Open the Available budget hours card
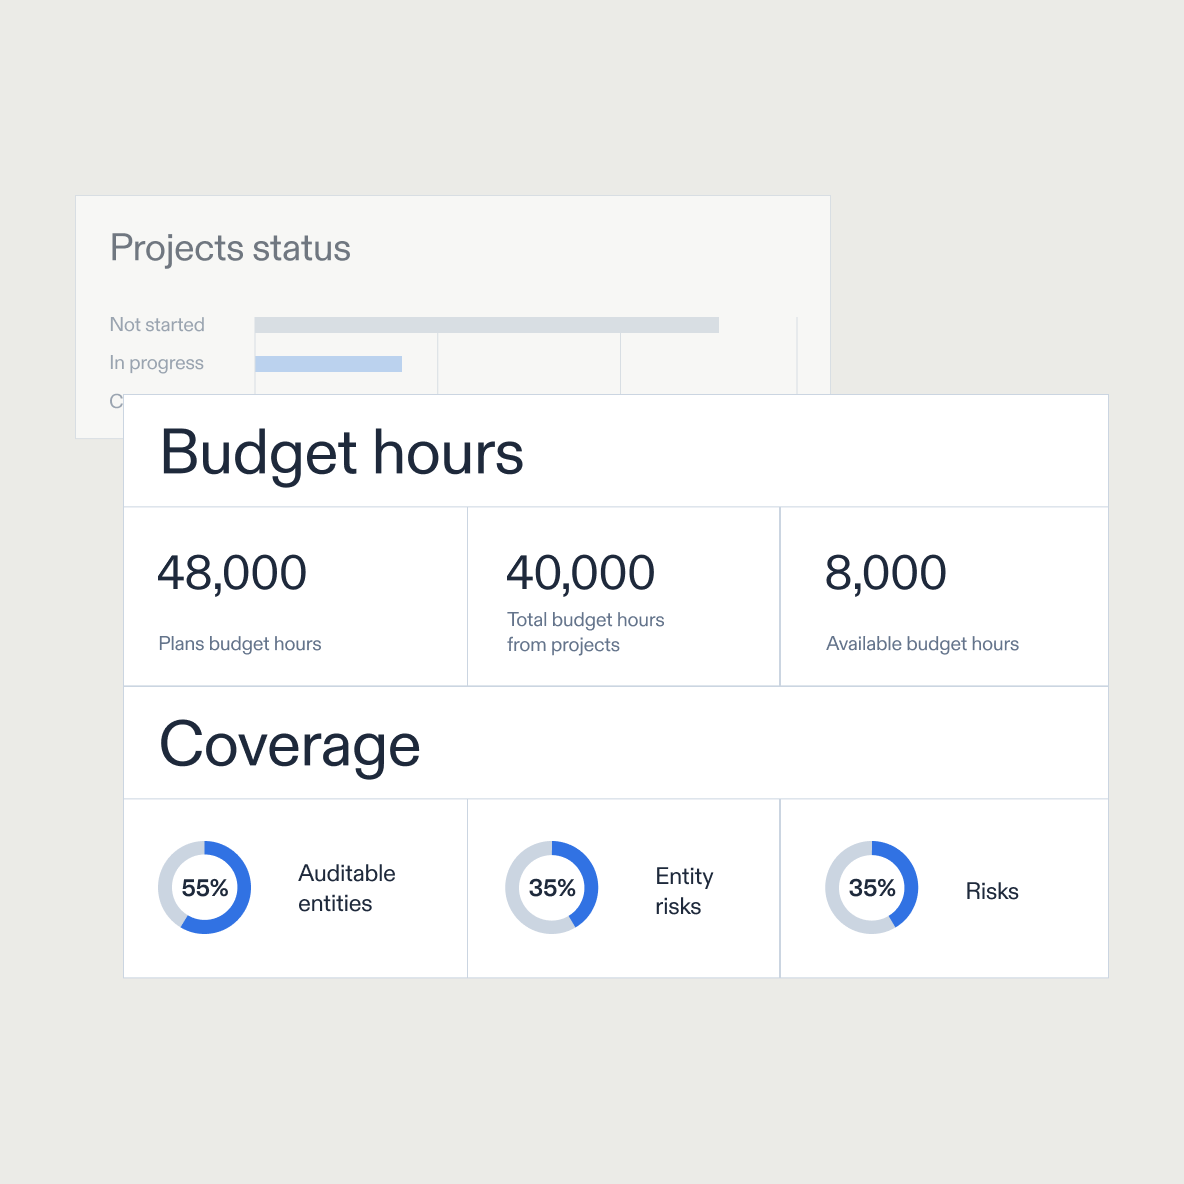Viewport: 1184px width, 1184px height. [943, 597]
